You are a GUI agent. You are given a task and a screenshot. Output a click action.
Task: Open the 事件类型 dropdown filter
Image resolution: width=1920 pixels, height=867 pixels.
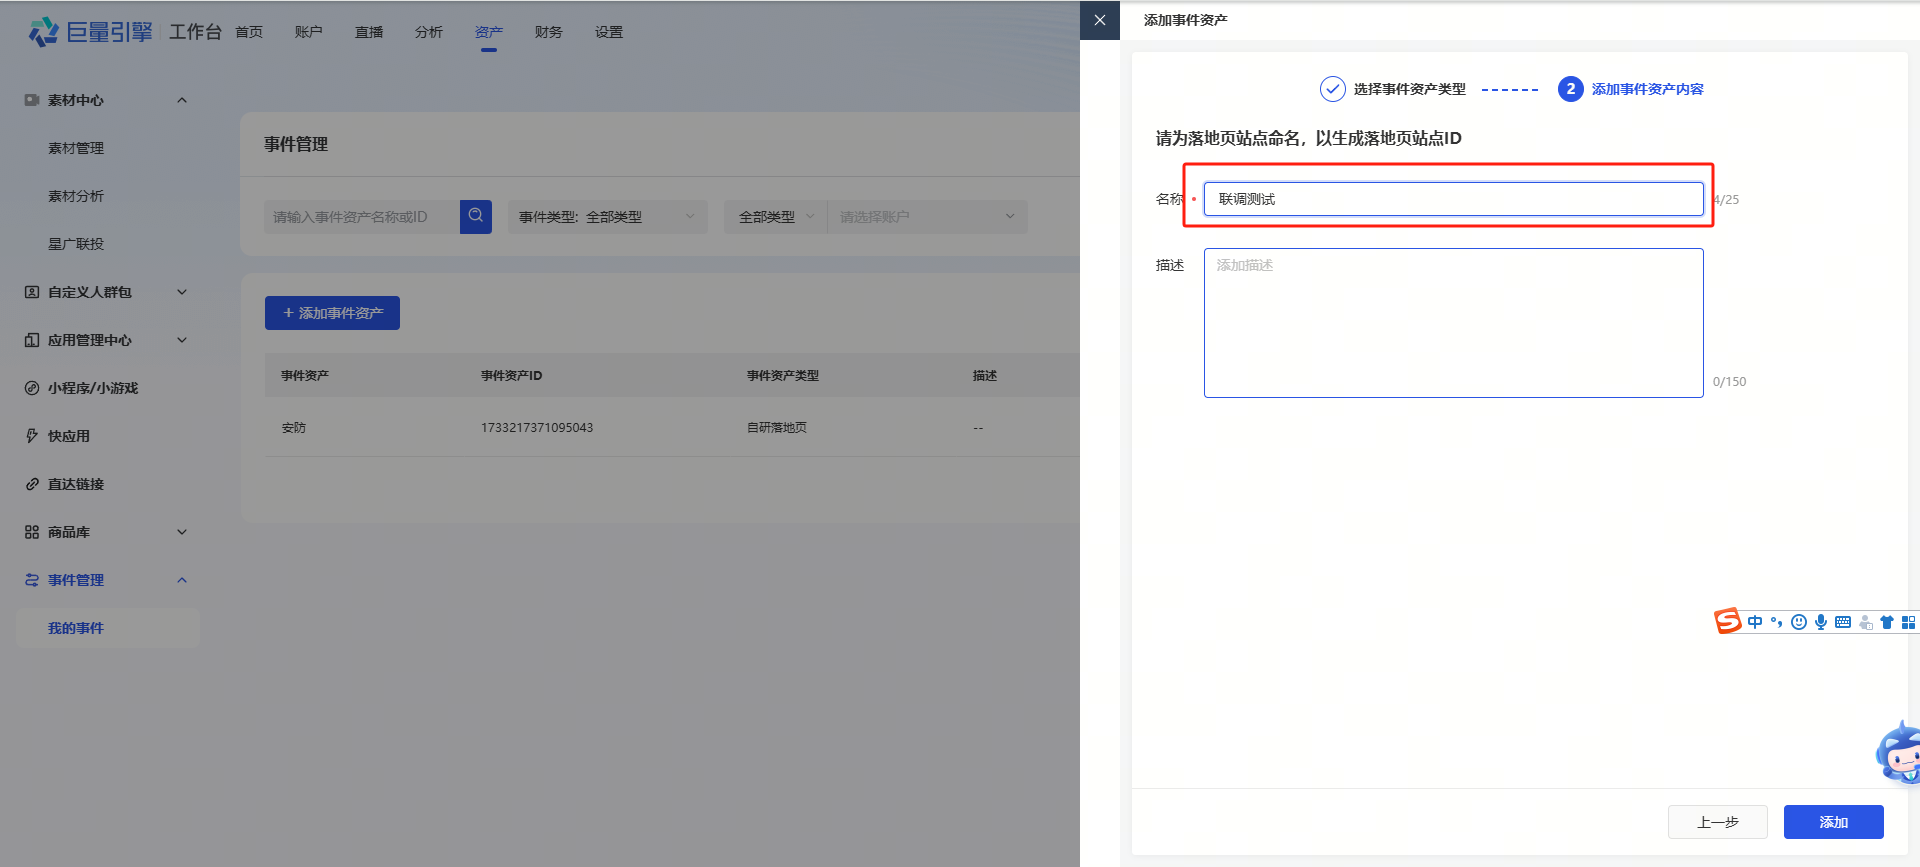pyautogui.click(x=607, y=217)
